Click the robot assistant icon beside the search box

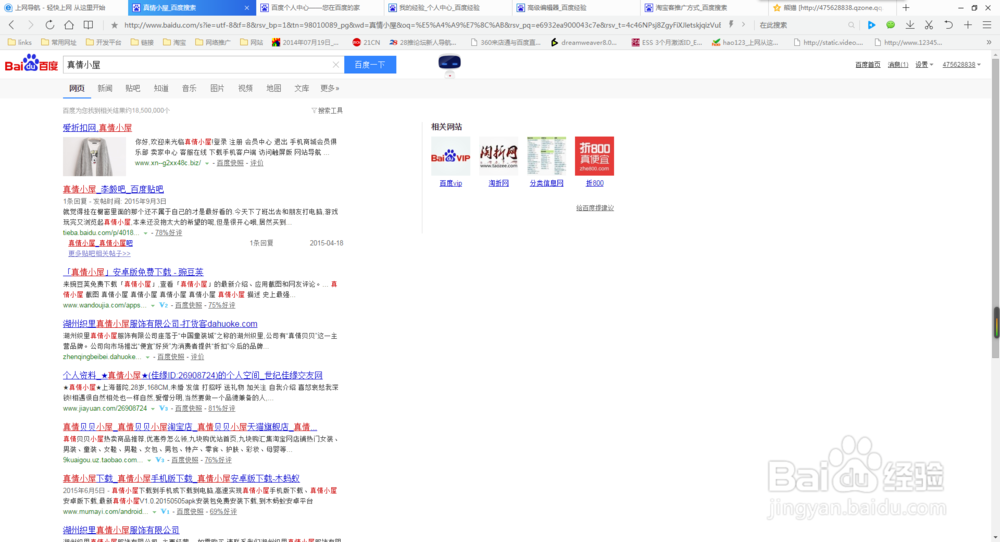click(450, 62)
